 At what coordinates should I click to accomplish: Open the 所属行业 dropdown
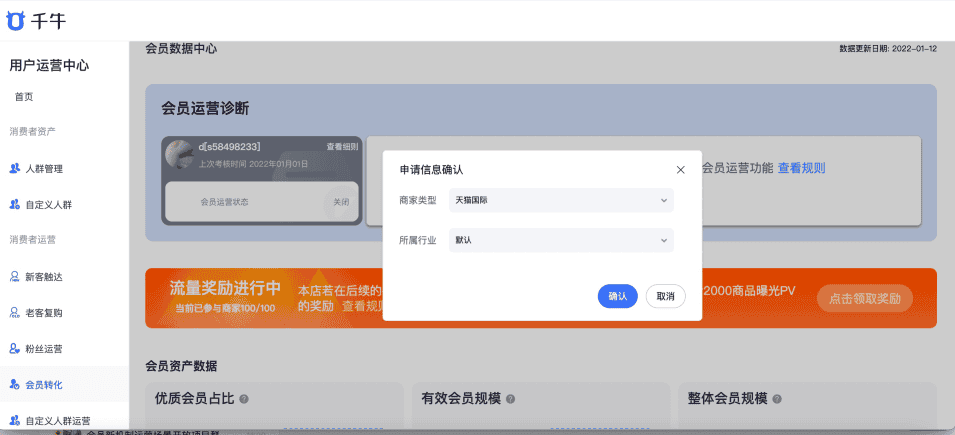point(561,240)
